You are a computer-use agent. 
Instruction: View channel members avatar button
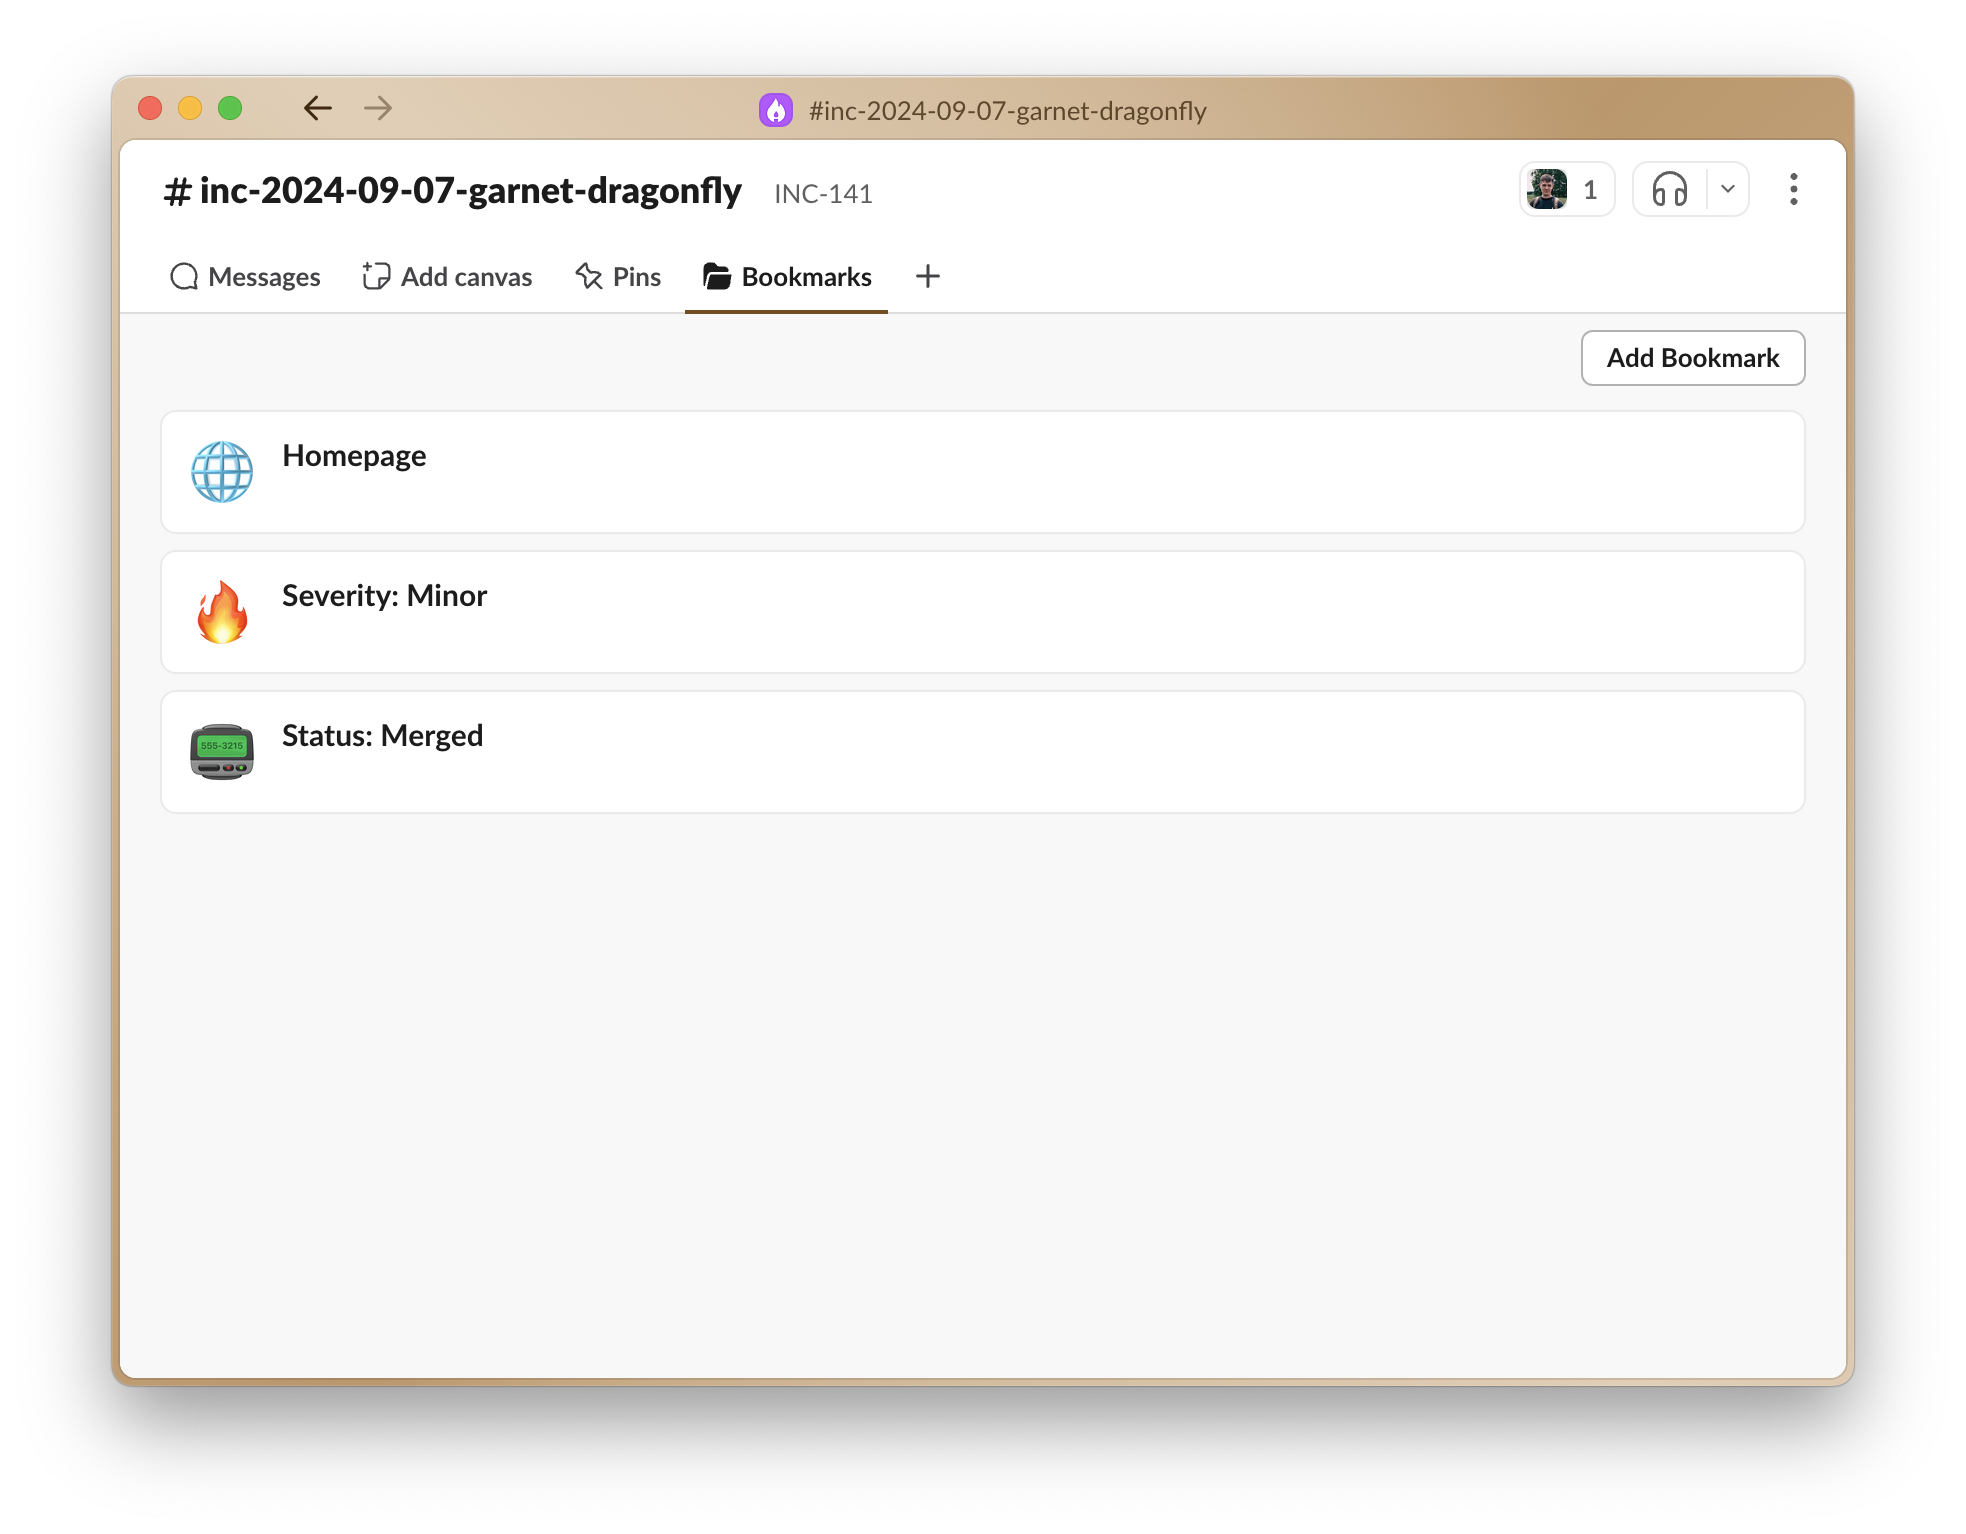pyautogui.click(x=1566, y=189)
